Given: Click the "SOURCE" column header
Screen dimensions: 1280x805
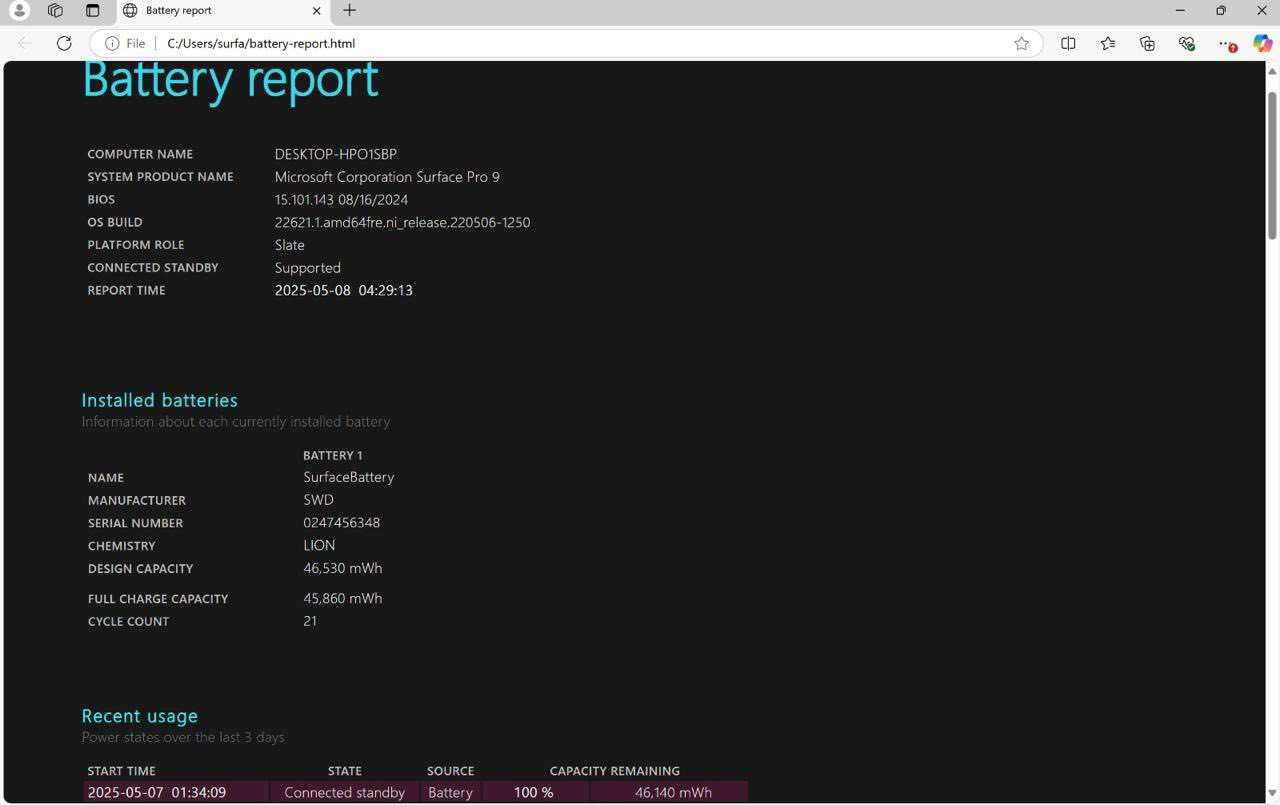Looking at the screenshot, I should (x=450, y=771).
